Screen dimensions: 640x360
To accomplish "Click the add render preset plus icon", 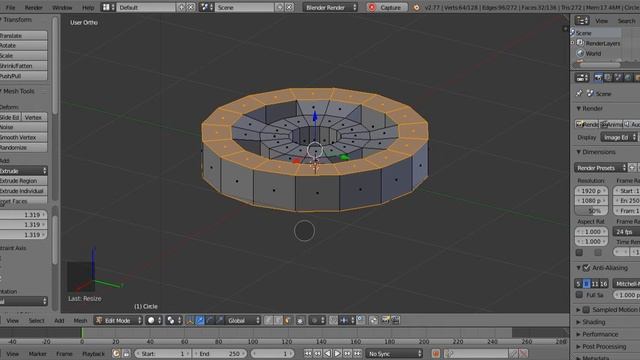I will pos(632,168).
